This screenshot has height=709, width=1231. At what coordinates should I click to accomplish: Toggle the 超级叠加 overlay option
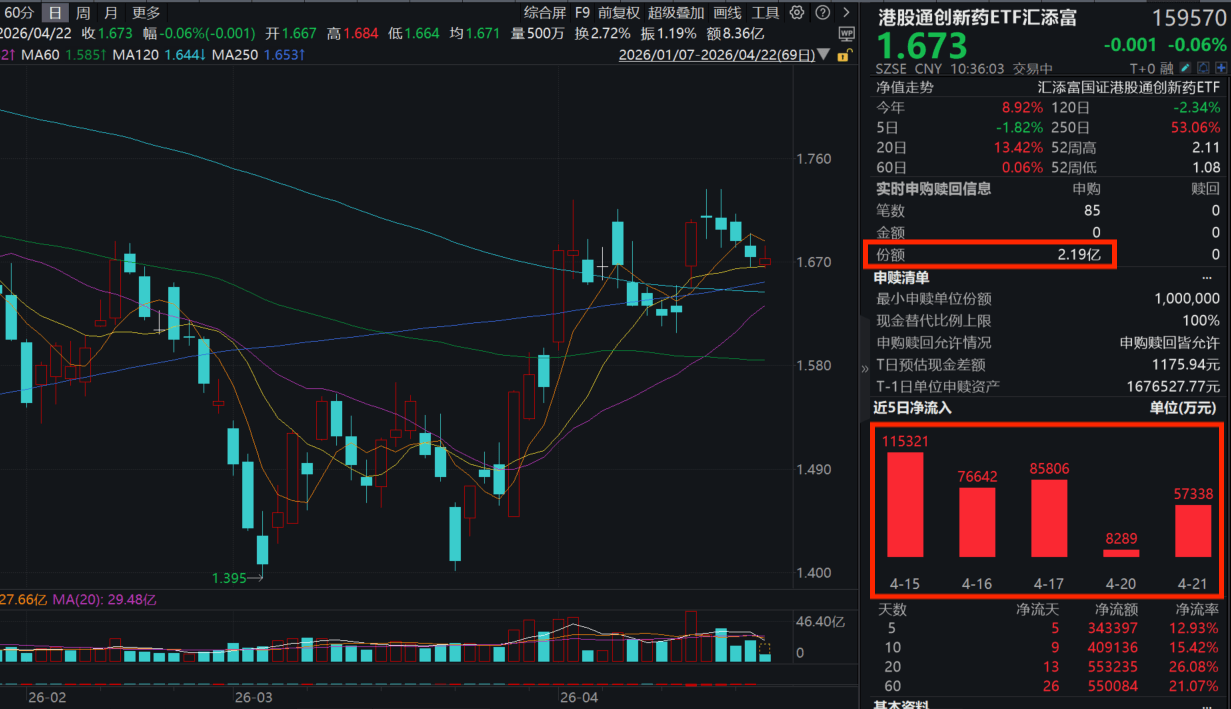tap(675, 13)
